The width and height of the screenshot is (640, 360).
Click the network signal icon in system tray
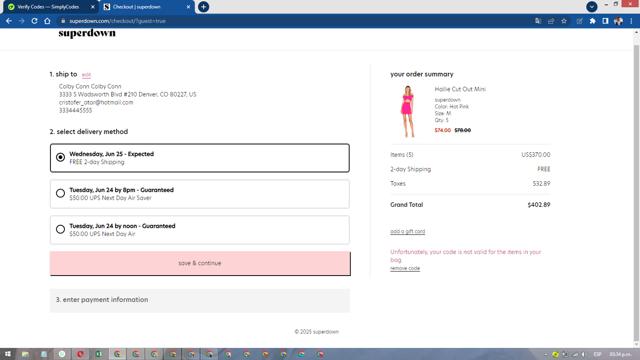click(x=575, y=354)
